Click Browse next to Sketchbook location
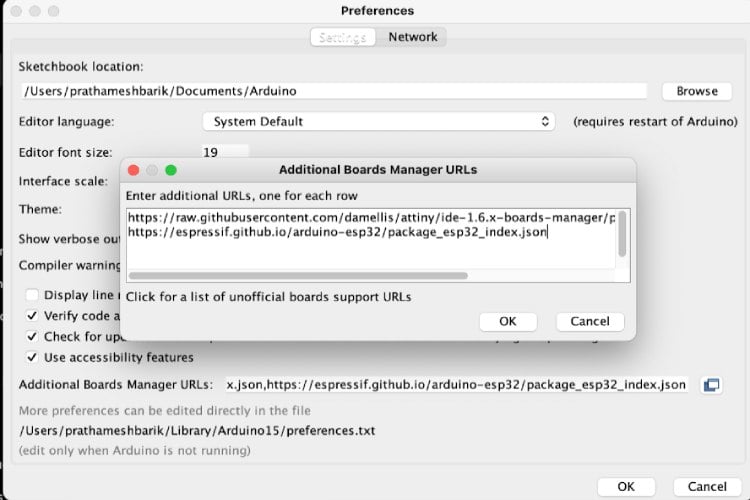The width and height of the screenshot is (750, 500). click(x=696, y=91)
